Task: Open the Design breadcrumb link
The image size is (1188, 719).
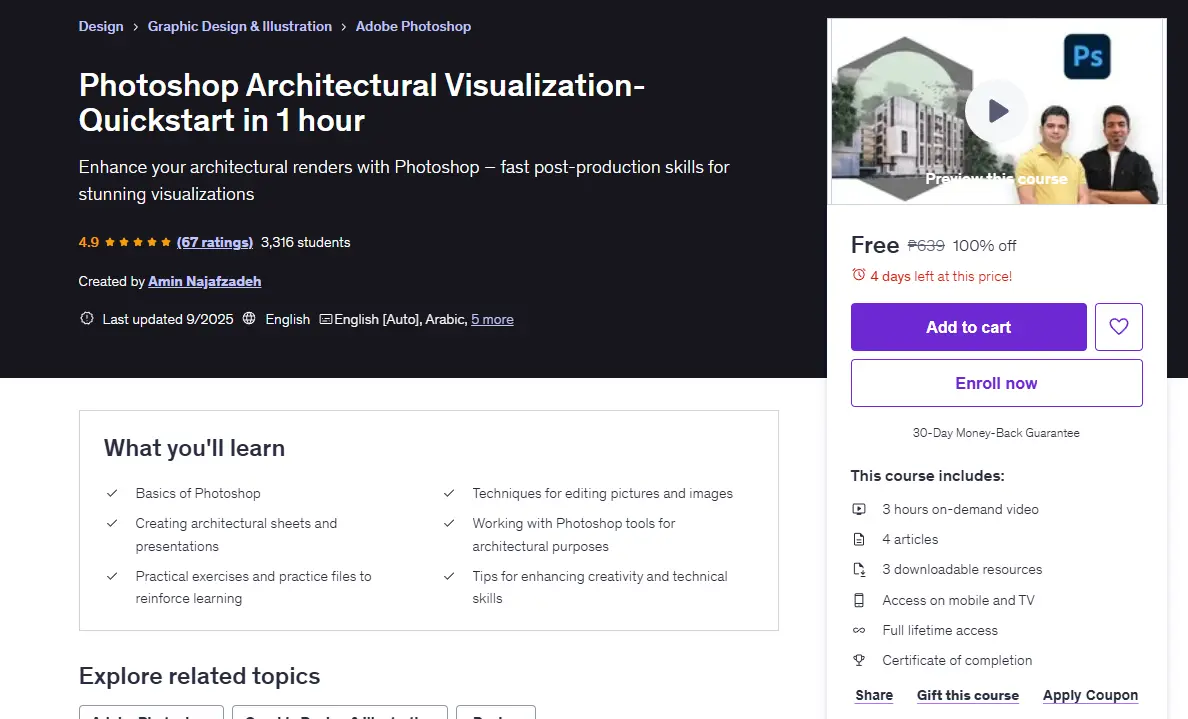Action: (101, 27)
